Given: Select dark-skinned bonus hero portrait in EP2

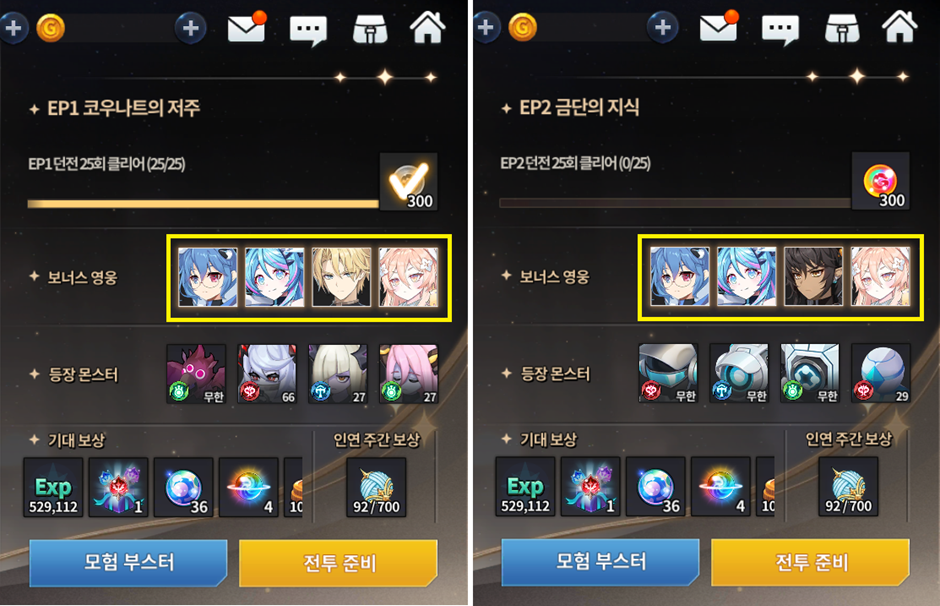Looking at the screenshot, I should (814, 277).
